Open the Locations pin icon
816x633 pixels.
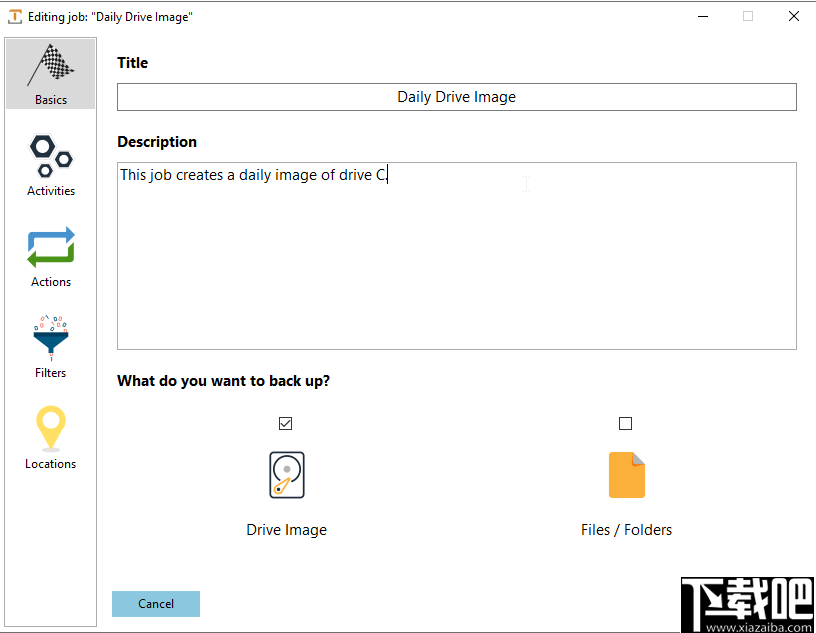coord(50,429)
